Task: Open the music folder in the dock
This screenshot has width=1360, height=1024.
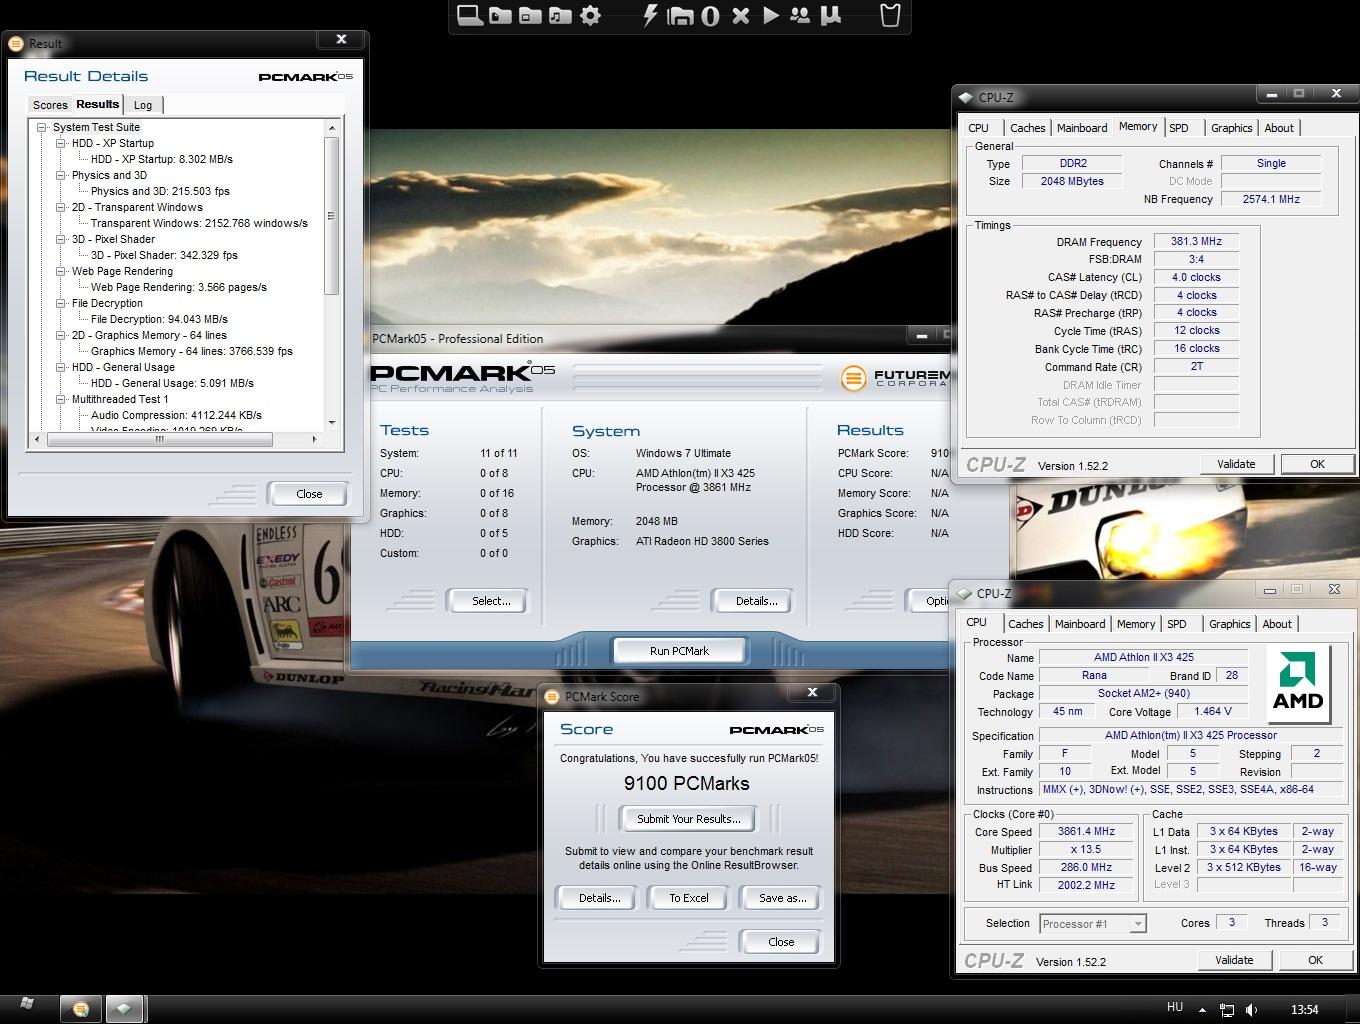Action: coord(561,16)
